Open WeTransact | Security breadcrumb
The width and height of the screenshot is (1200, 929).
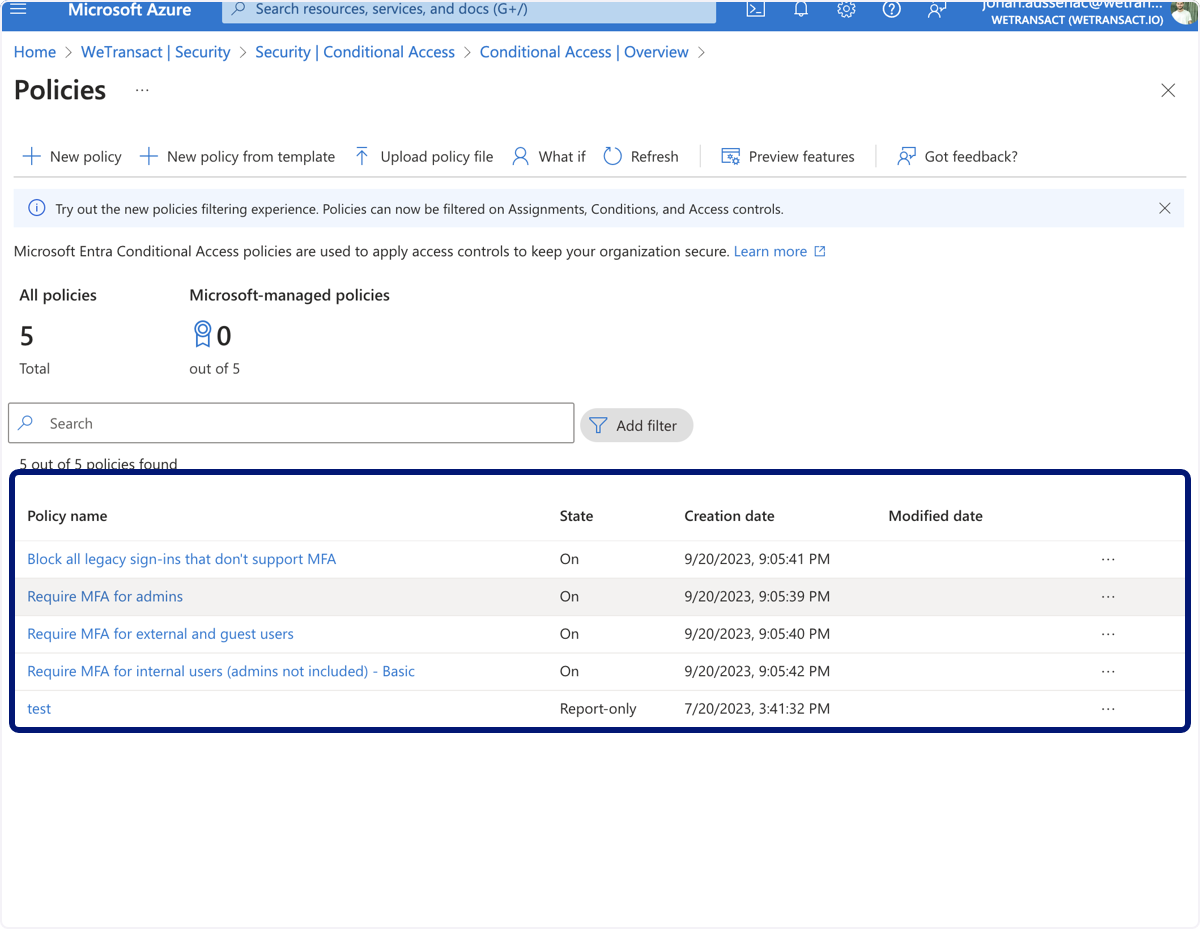pyautogui.click(x=155, y=52)
